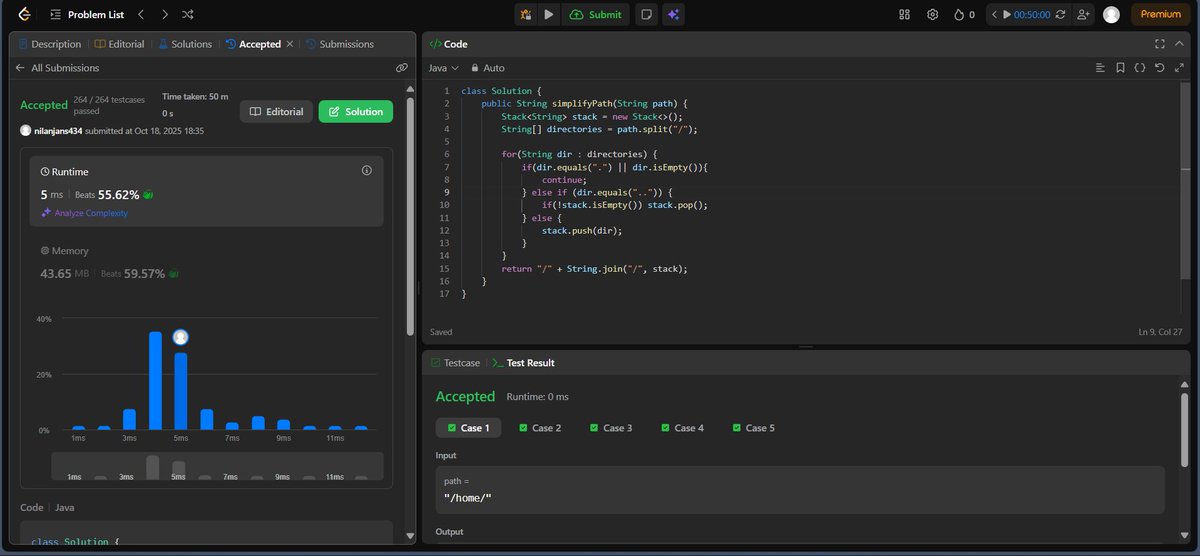Viewport: 1200px width, 556px height.
Task: Pick a random problem with shuffle icon
Action: (x=189, y=15)
